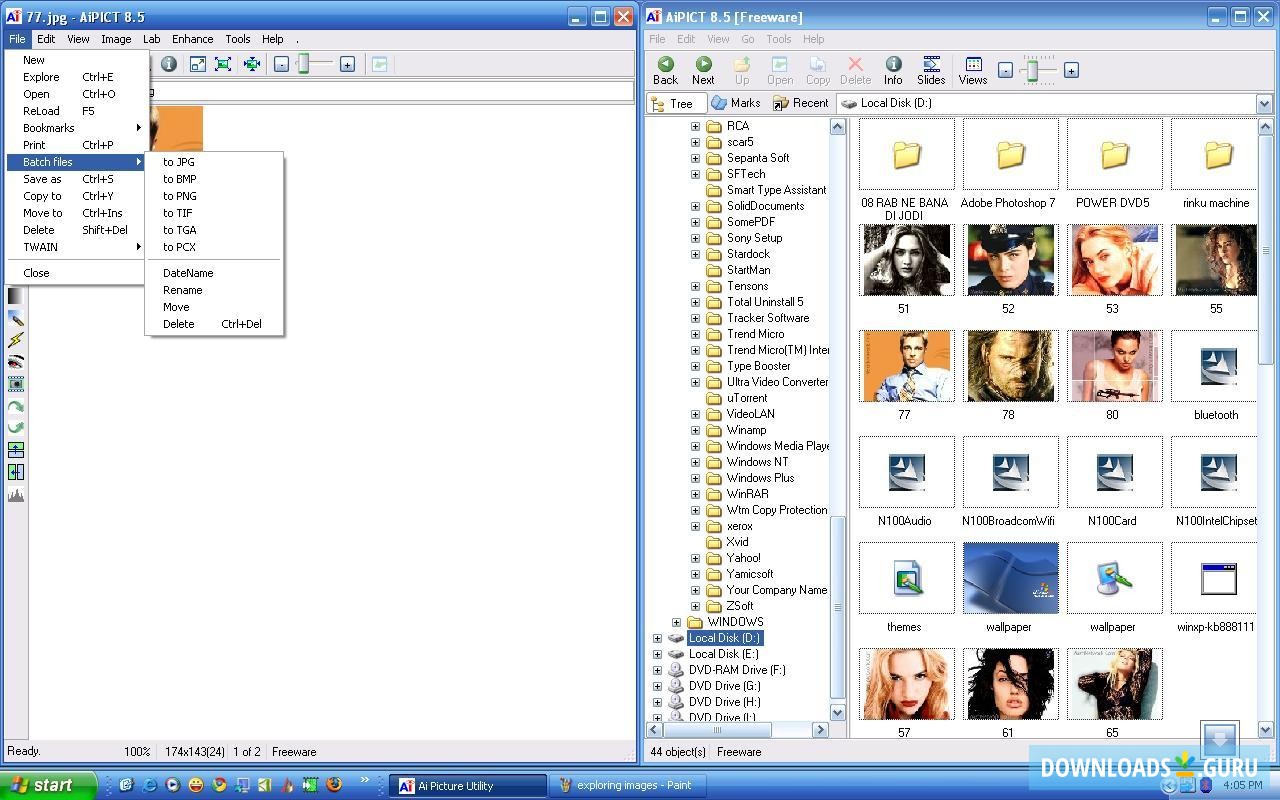This screenshot has width=1280, height=800.
Task: Launch Google Chrome from the quick launch bar
Action: click(x=219, y=785)
